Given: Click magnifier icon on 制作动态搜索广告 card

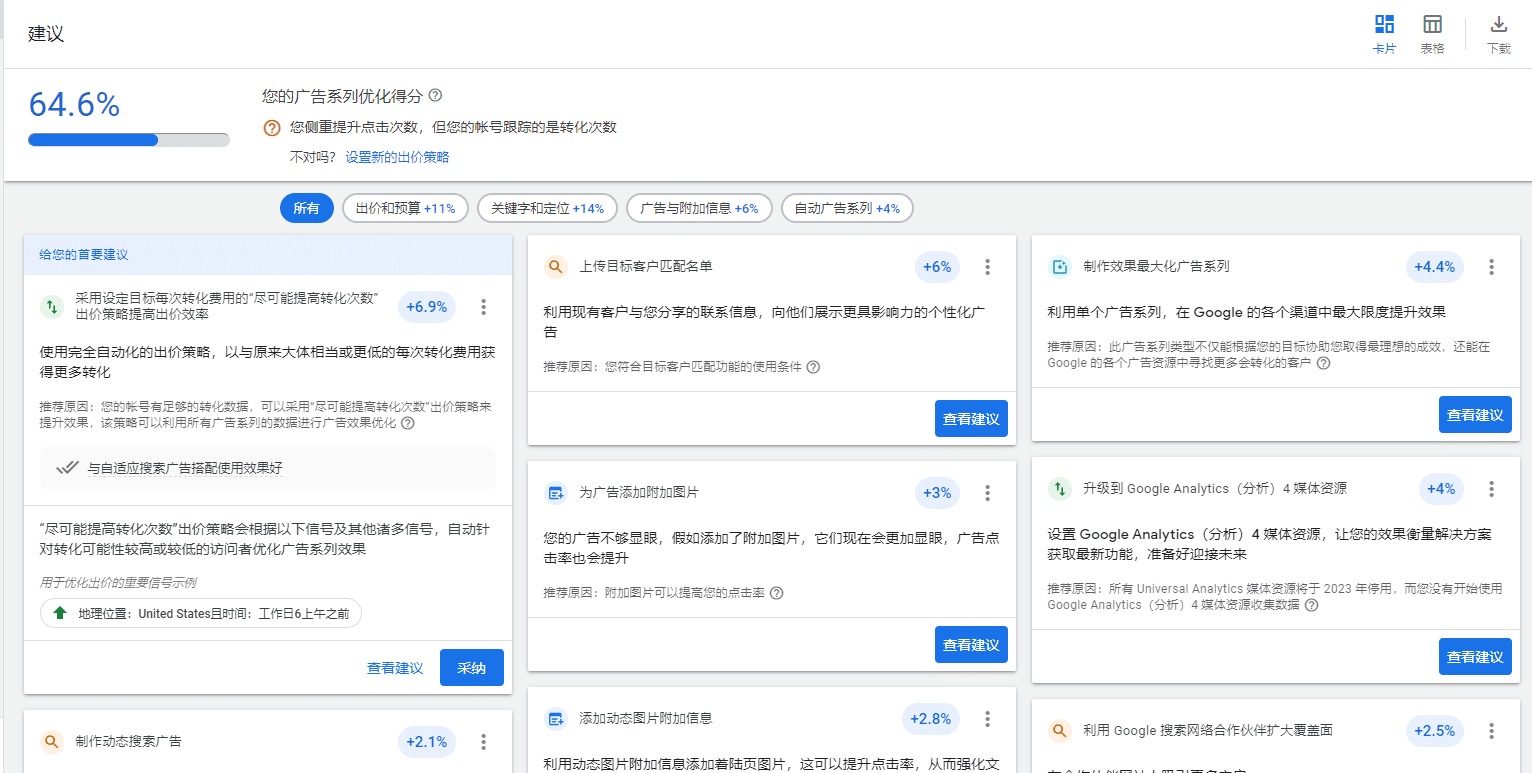Looking at the screenshot, I should [x=52, y=742].
